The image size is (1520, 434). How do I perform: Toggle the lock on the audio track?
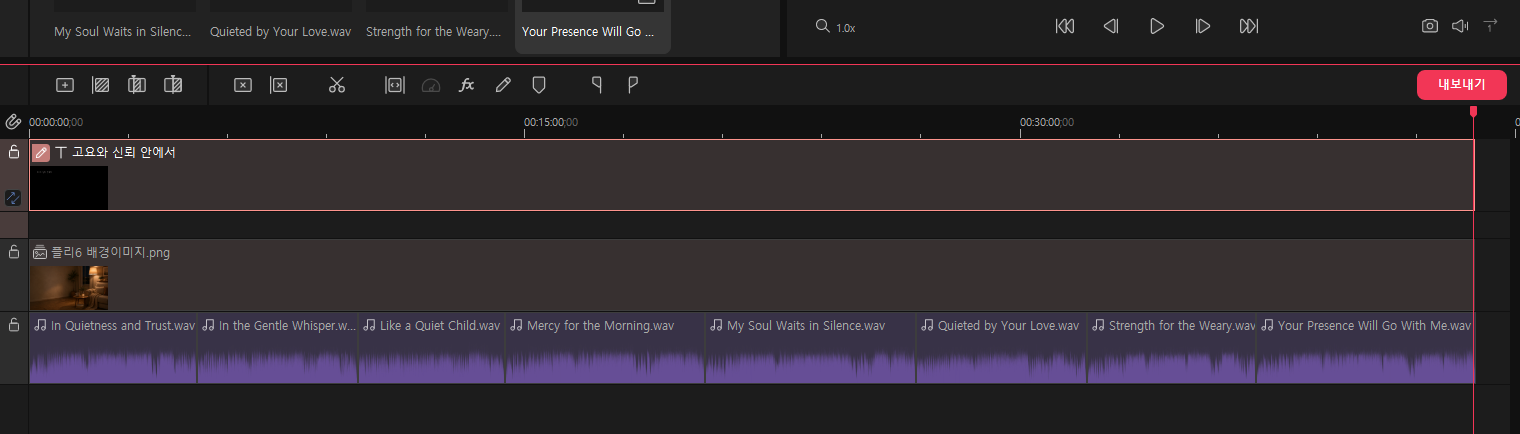[14, 325]
